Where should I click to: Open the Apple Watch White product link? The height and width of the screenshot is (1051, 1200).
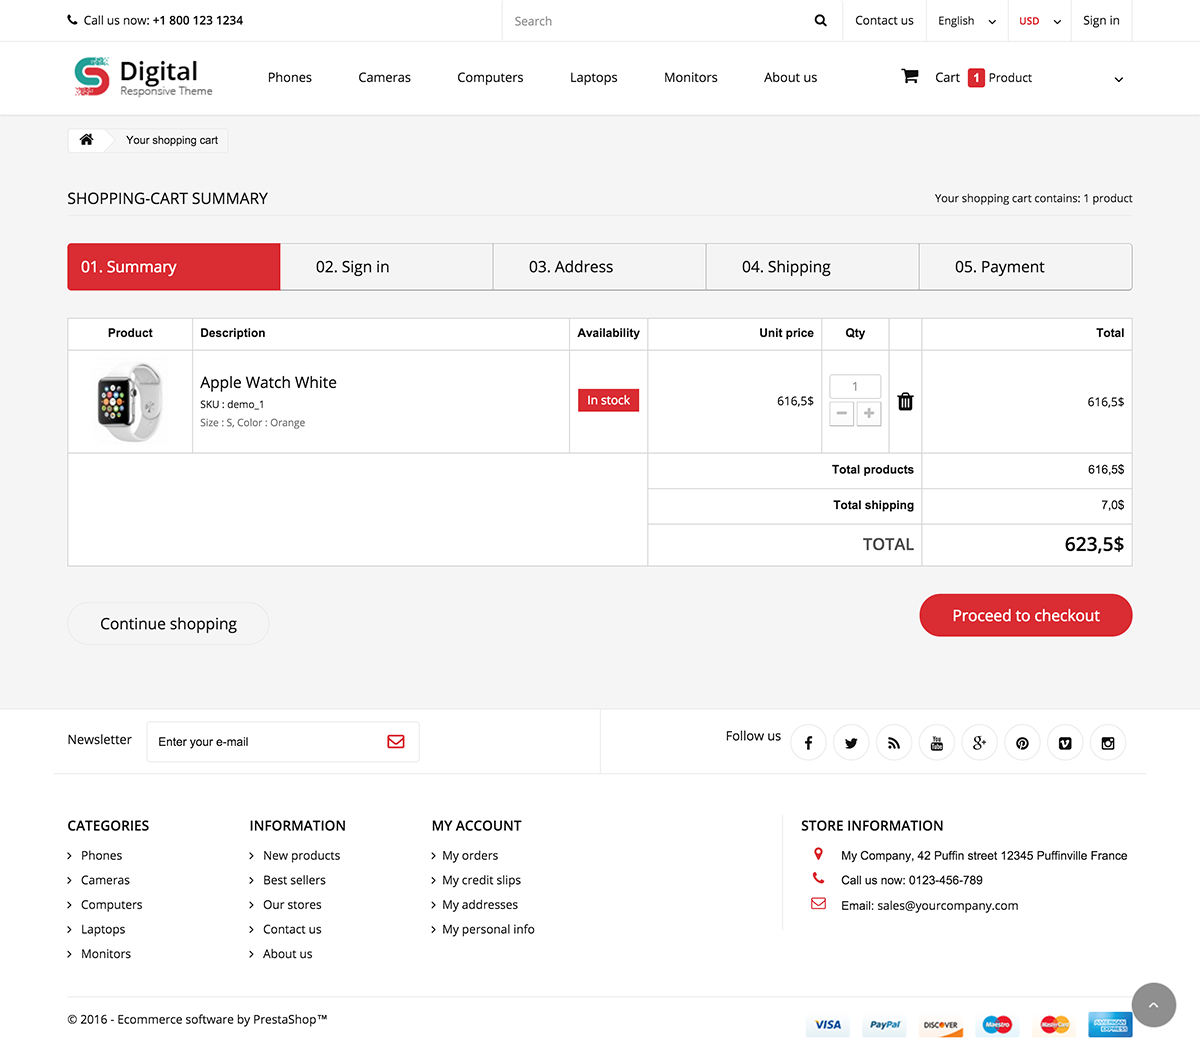coord(268,382)
